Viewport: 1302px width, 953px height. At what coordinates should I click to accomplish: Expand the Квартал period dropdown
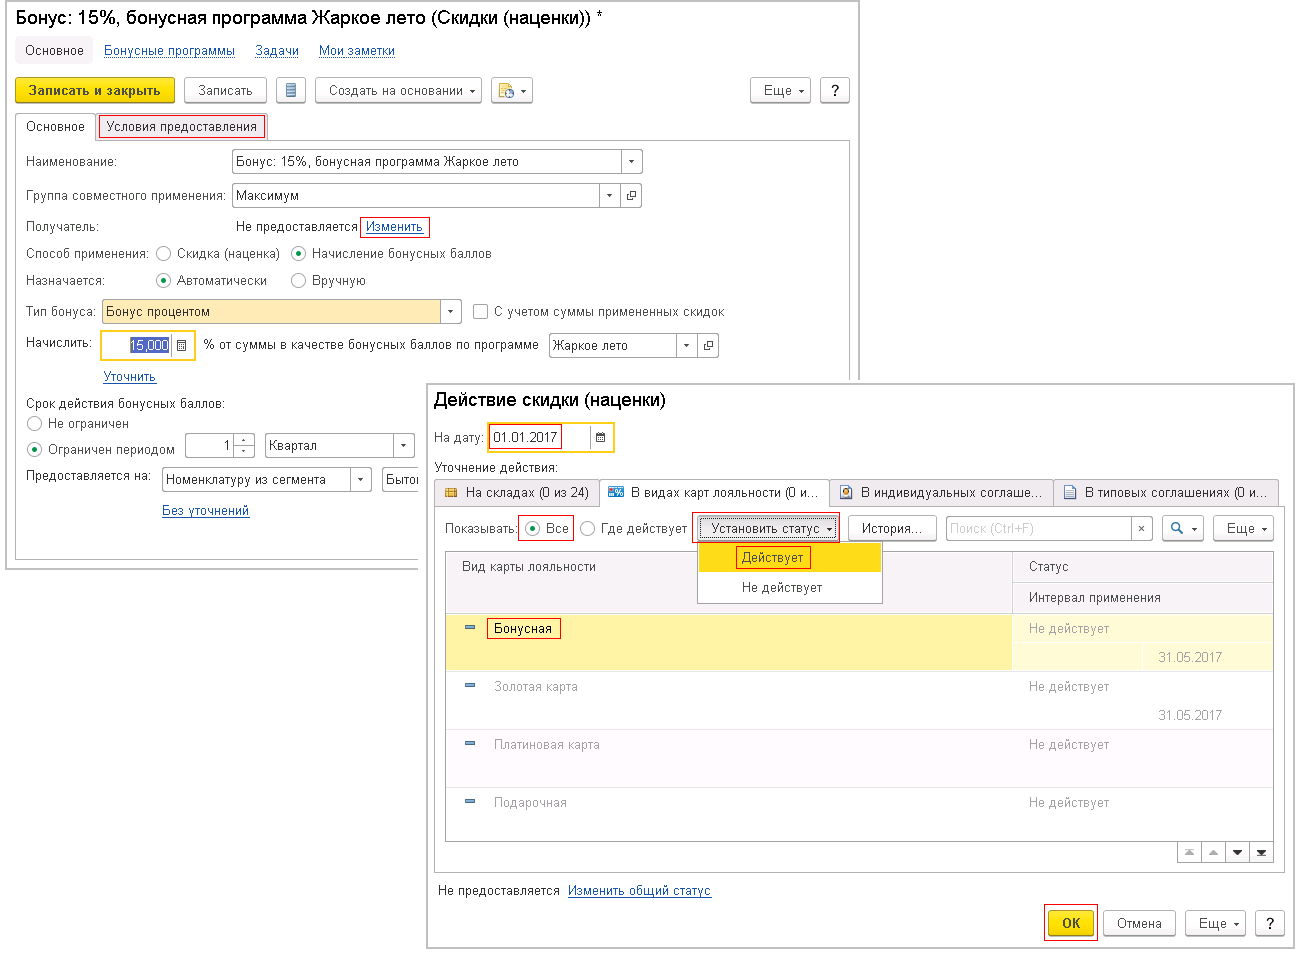(x=404, y=446)
